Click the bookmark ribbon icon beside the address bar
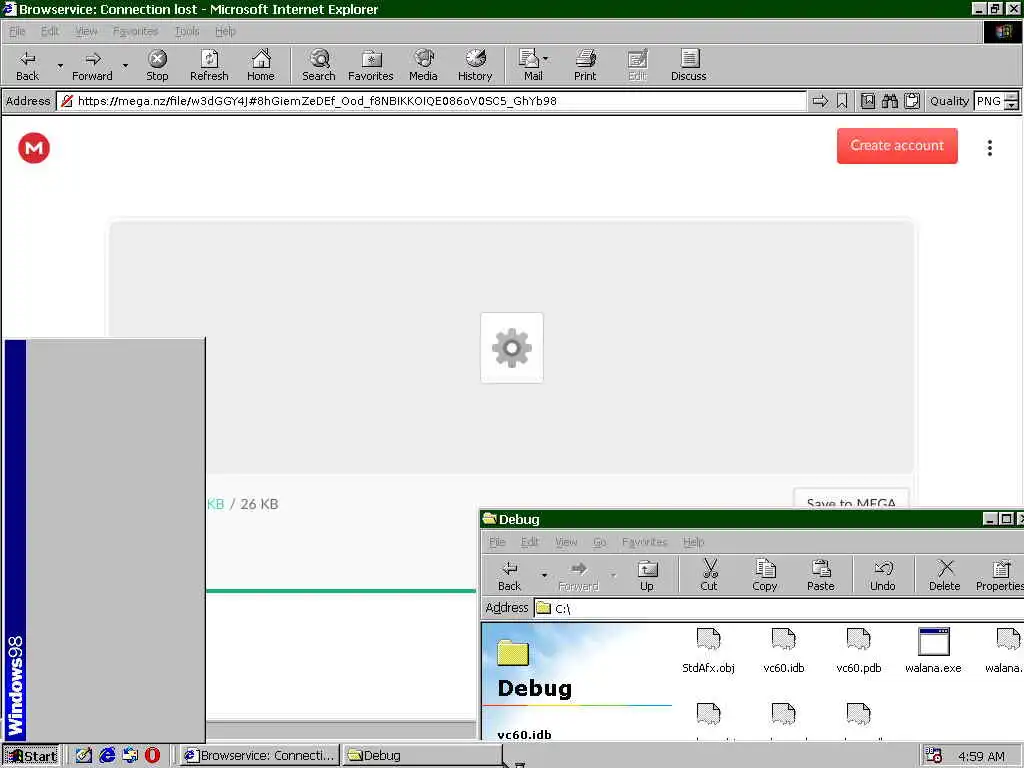 click(x=842, y=101)
